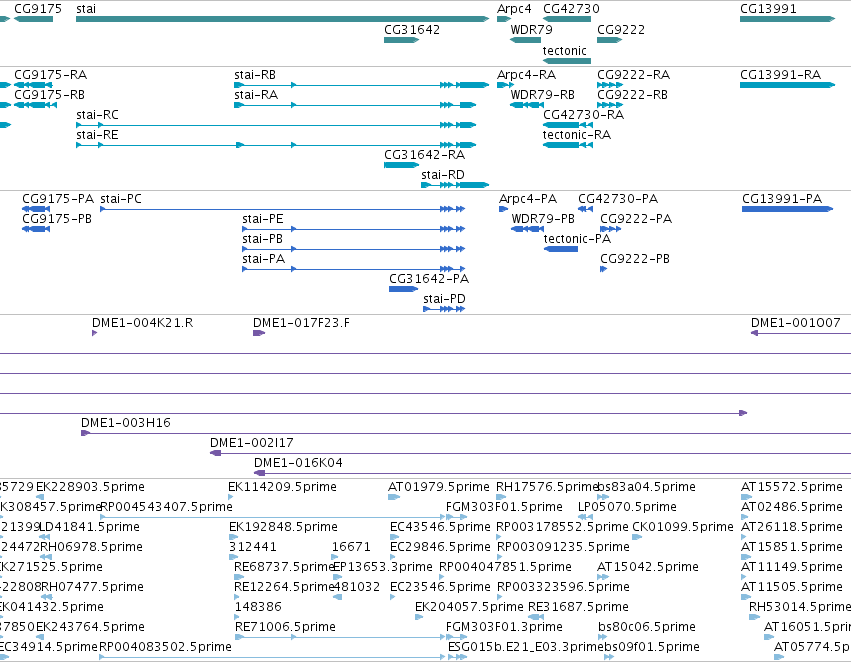Click the CG42730-RA transcript label
The height and width of the screenshot is (662, 851).
pos(583,114)
